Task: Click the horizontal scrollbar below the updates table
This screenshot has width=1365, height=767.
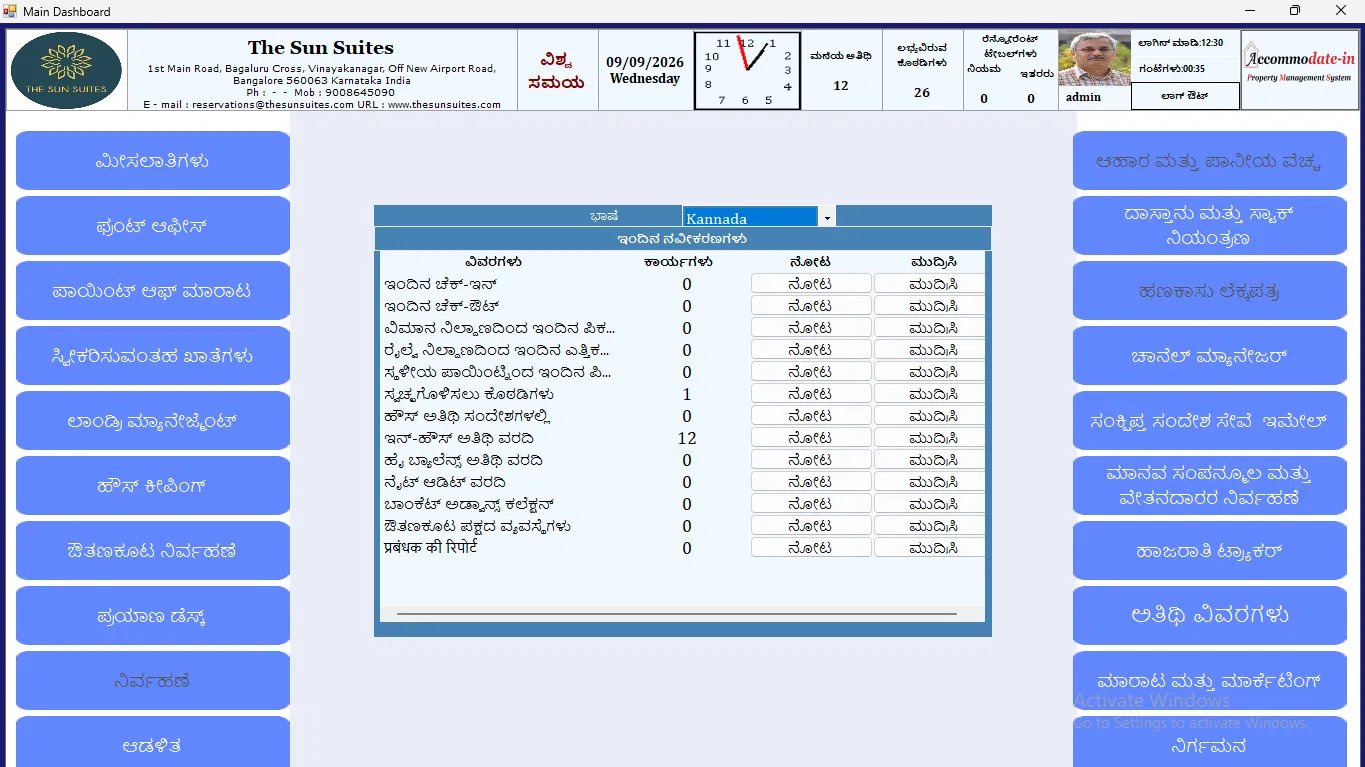Action: click(x=677, y=613)
